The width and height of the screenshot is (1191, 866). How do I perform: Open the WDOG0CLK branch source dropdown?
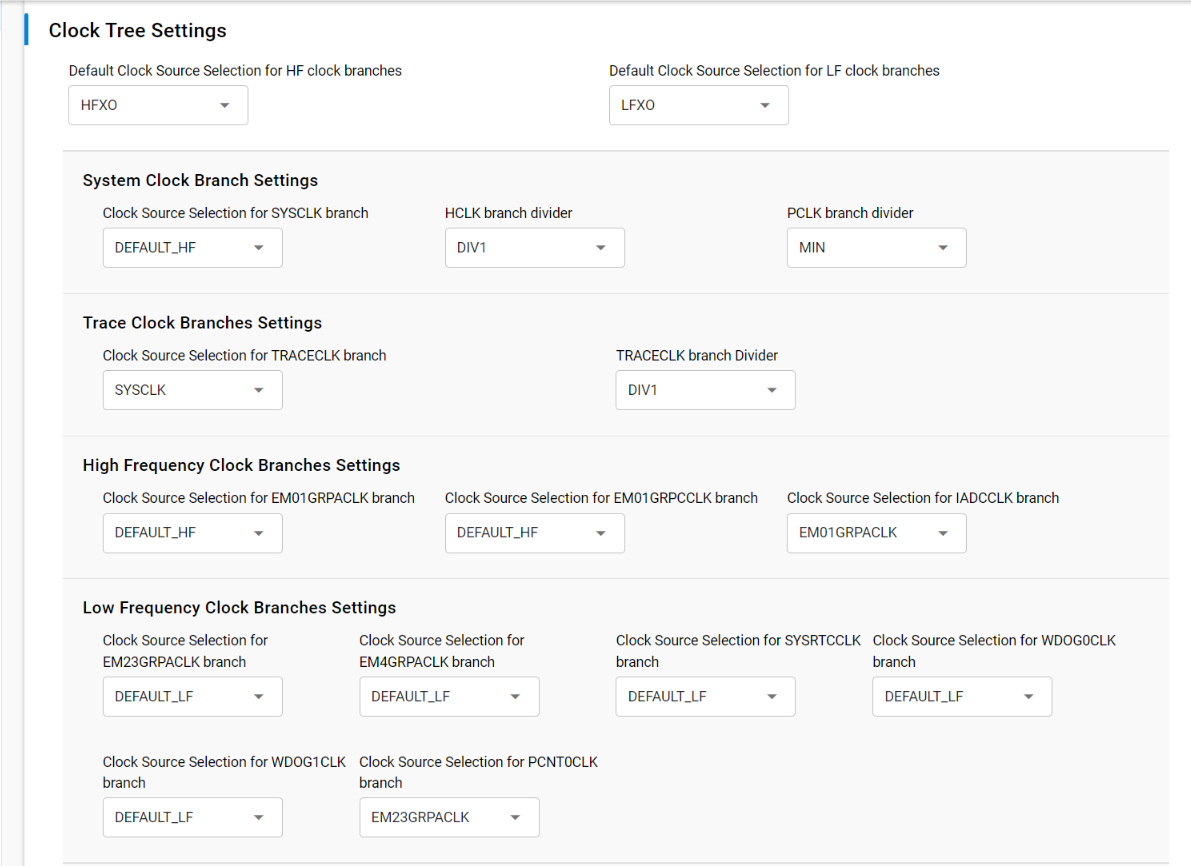[x=961, y=696]
